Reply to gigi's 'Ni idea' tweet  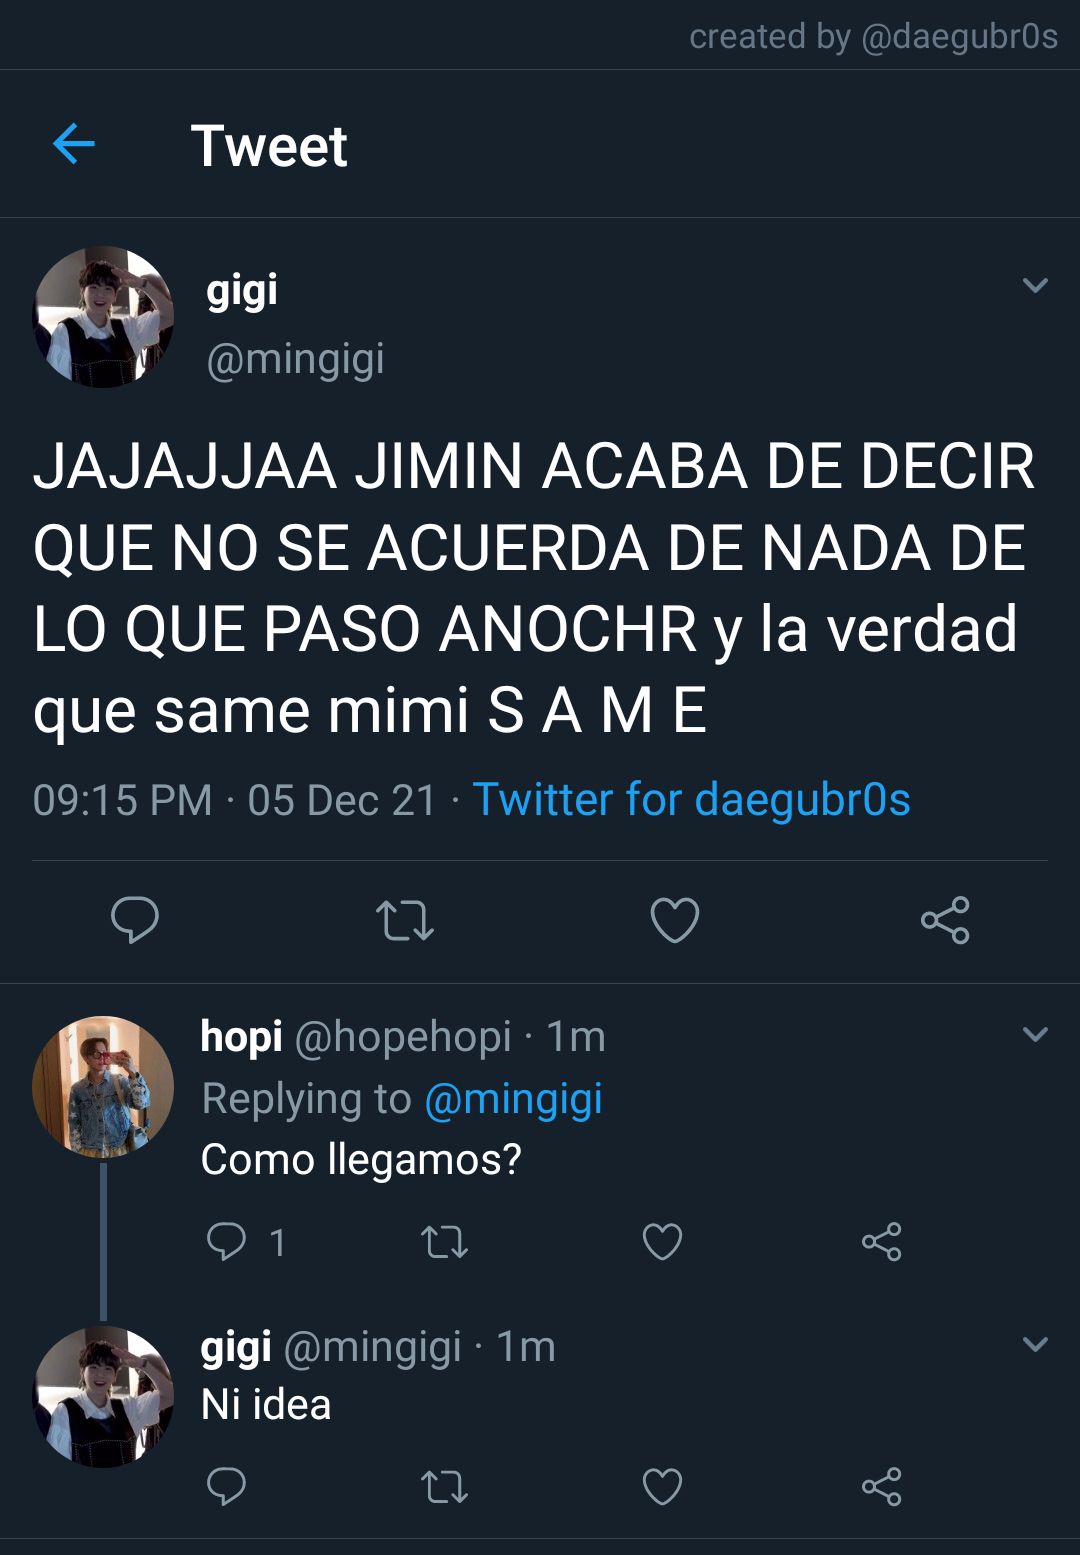point(226,1487)
